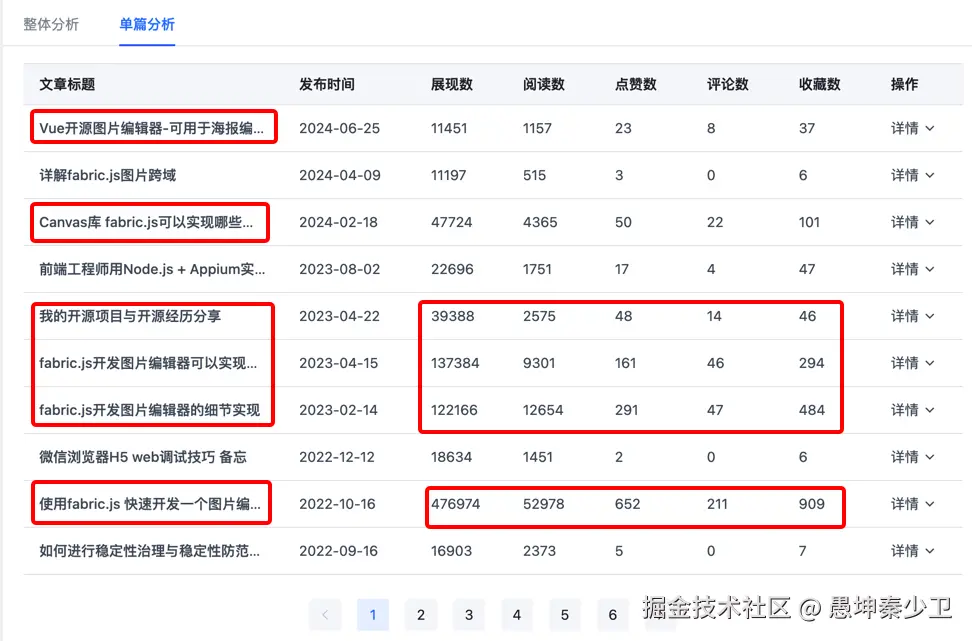Click reads value 52978
The width and height of the screenshot is (972, 641).
click(544, 504)
